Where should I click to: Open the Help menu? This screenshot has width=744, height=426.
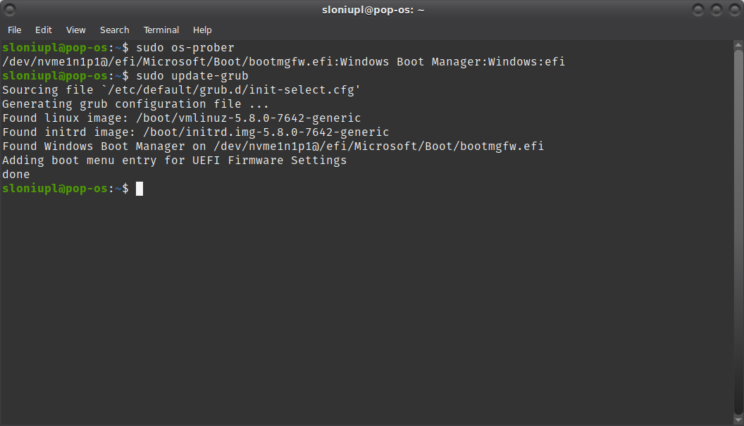[202, 30]
